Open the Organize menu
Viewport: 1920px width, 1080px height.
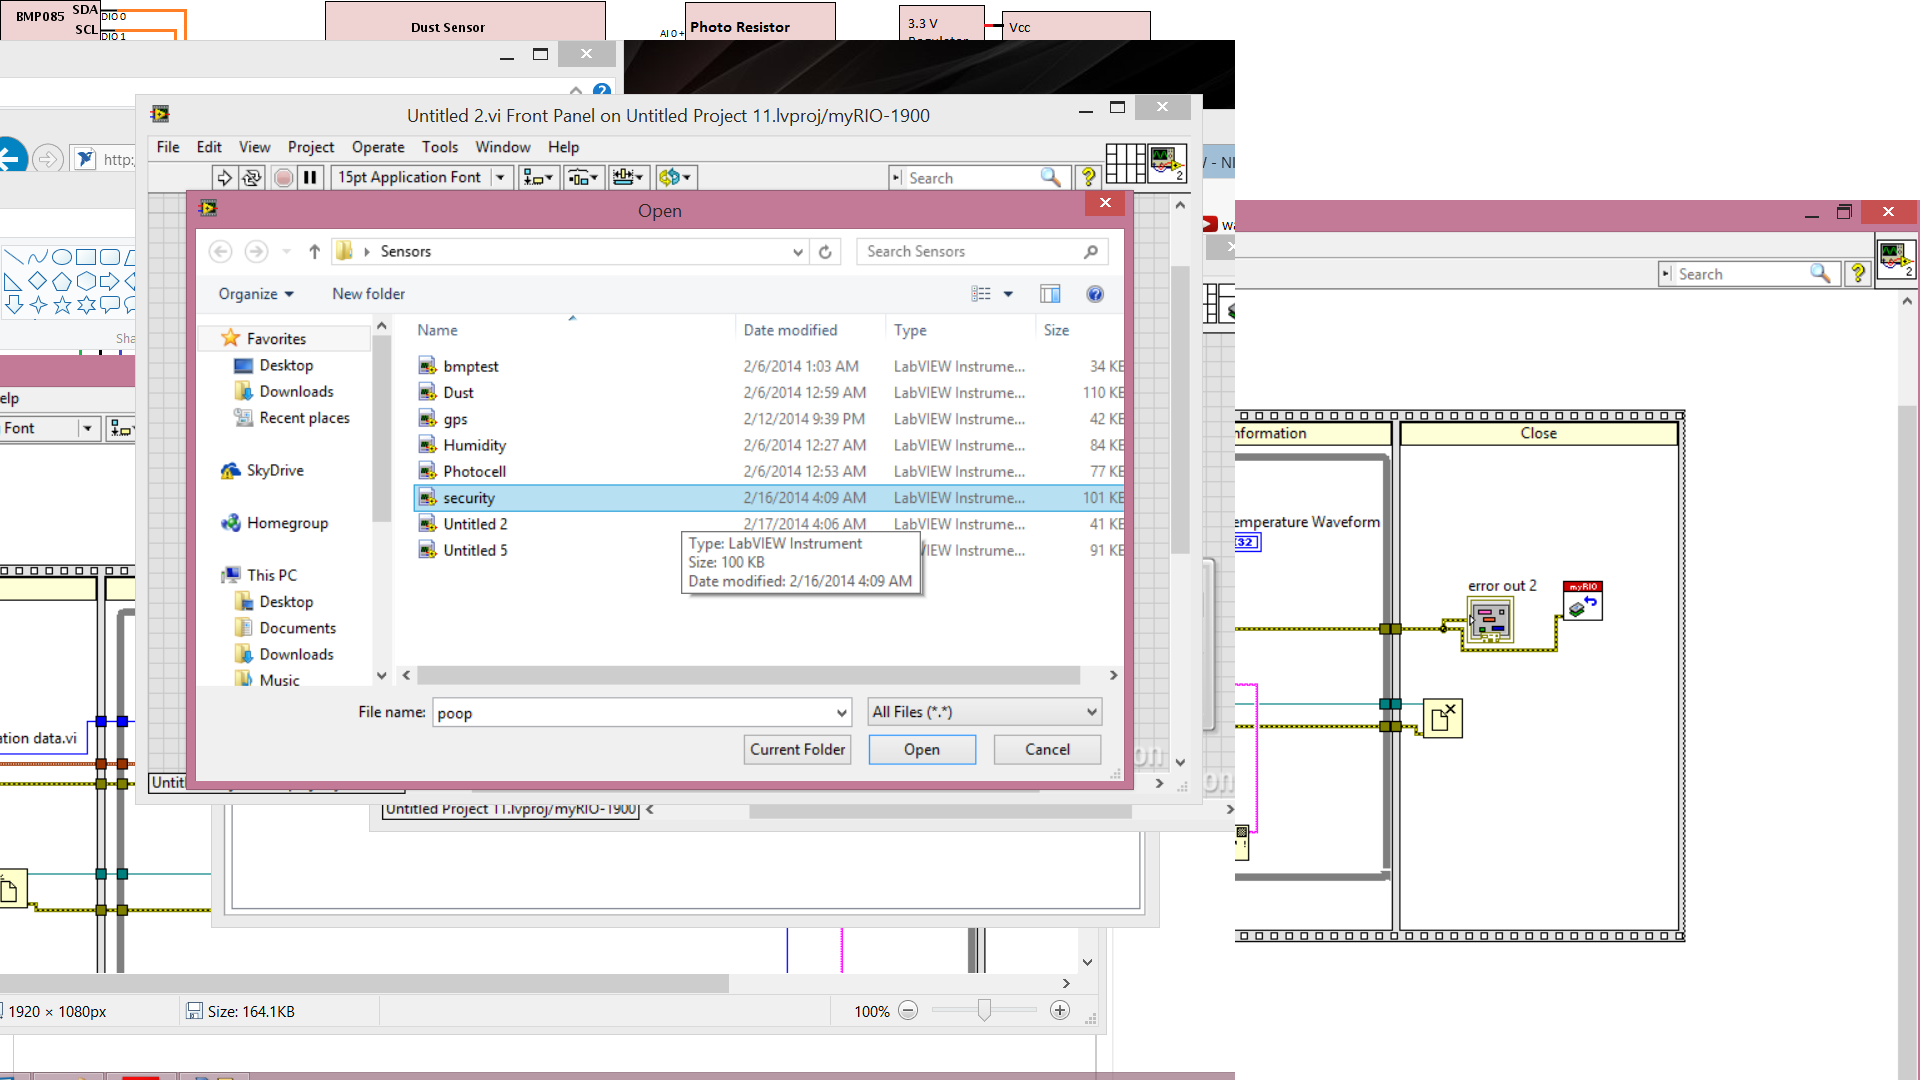click(256, 294)
